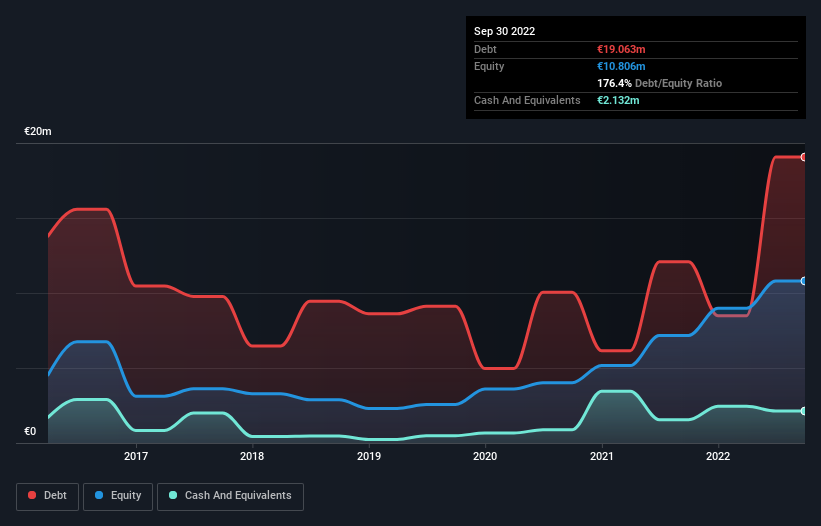Toggle the Equity series legend button

pyautogui.click(x=118, y=496)
